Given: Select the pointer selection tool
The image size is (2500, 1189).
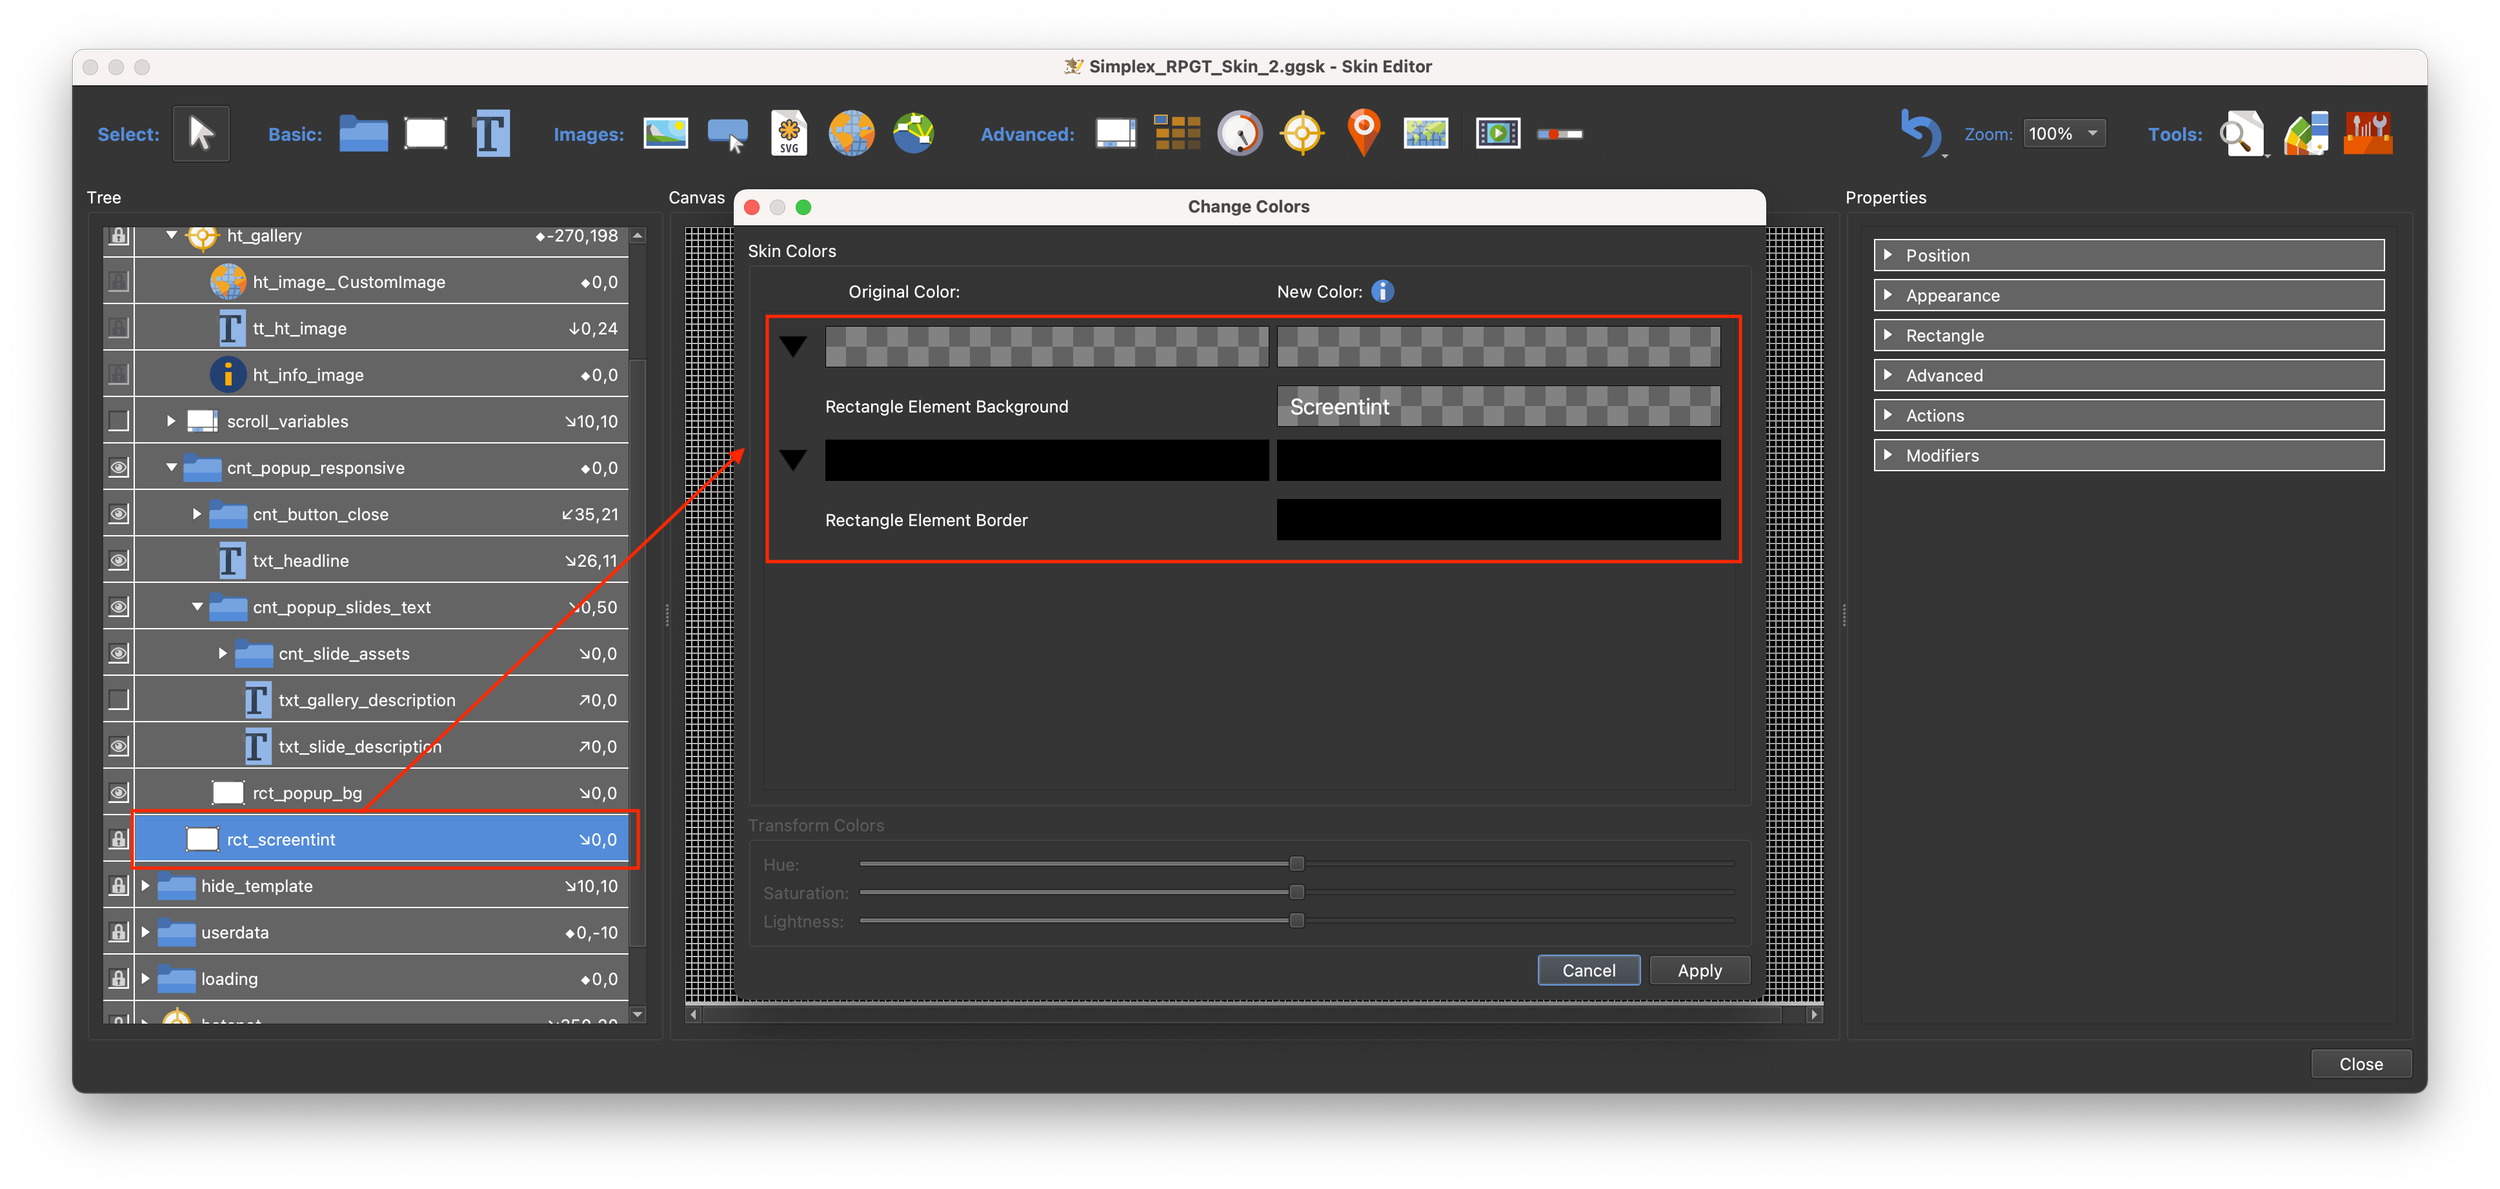Looking at the screenshot, I should click(201, 133).
